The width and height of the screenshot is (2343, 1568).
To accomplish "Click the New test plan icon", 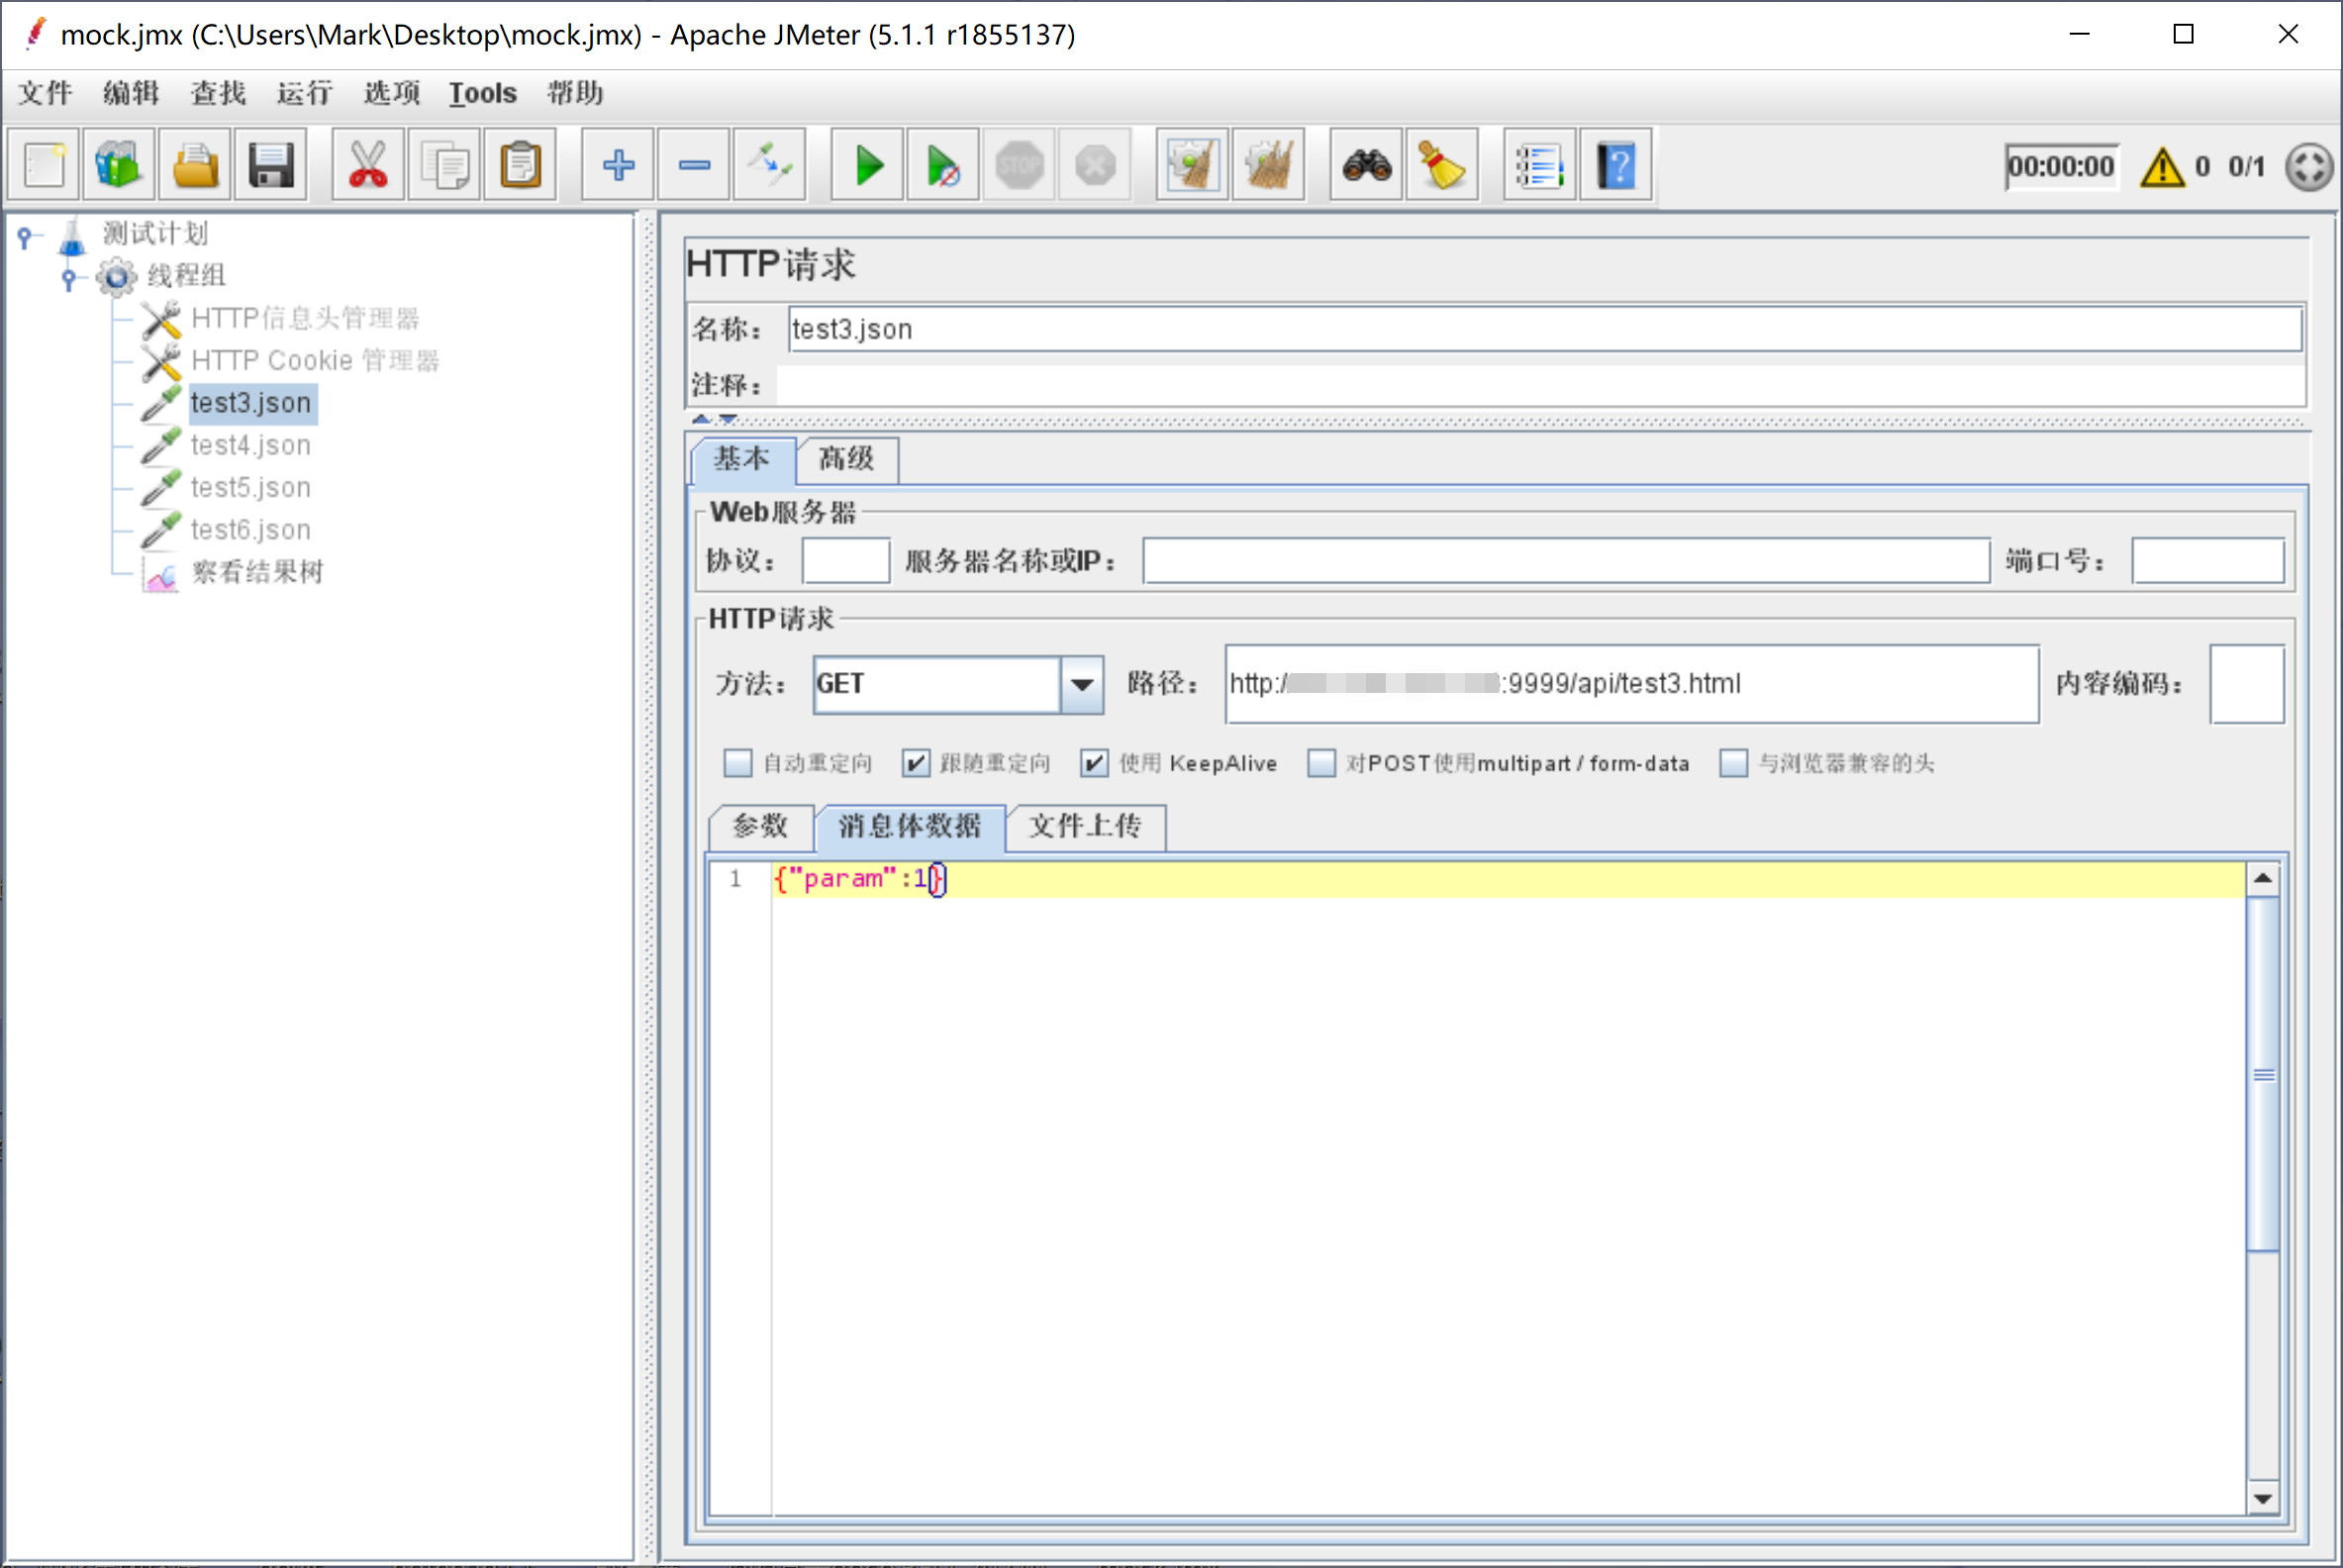I will 44,165.
